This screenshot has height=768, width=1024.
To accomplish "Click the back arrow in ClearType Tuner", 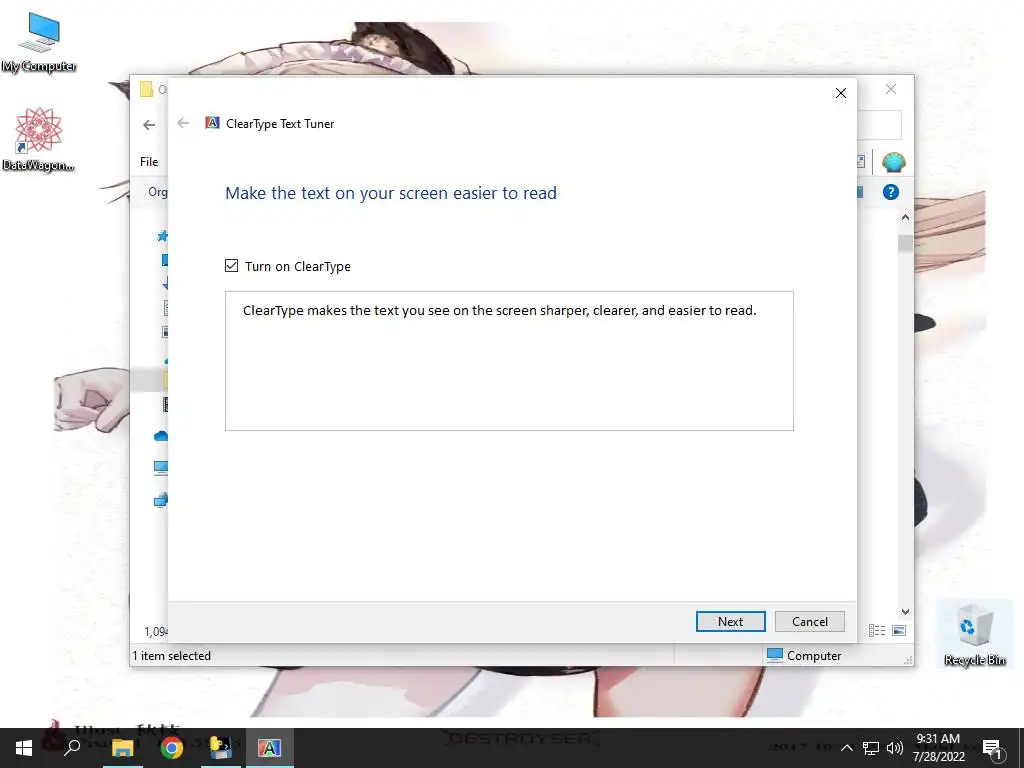I will 184,123.
